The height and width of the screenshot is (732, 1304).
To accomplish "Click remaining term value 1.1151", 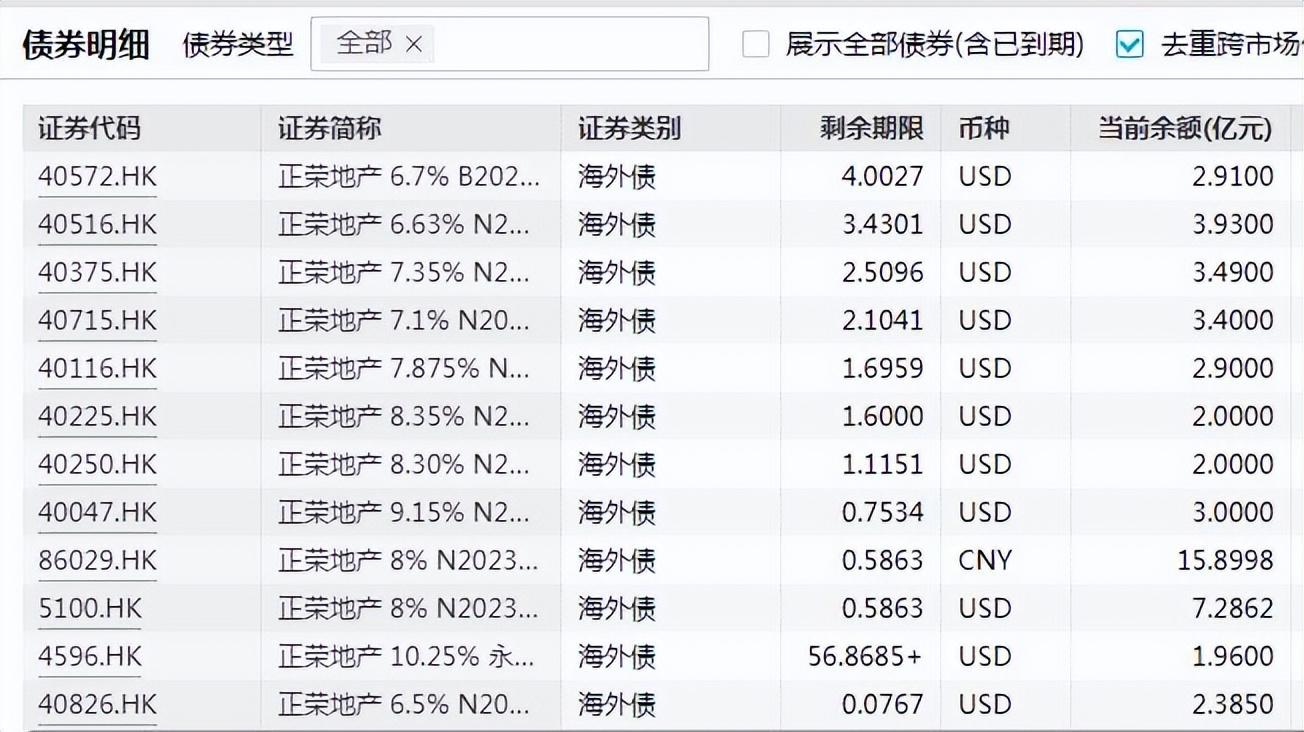I will 883,465.
